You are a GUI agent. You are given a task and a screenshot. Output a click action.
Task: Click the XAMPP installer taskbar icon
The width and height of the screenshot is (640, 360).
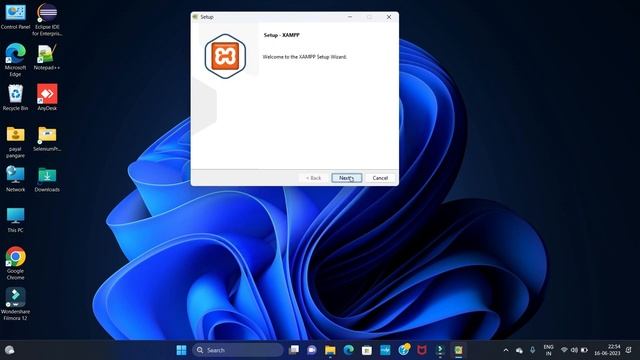click(458, 350)
